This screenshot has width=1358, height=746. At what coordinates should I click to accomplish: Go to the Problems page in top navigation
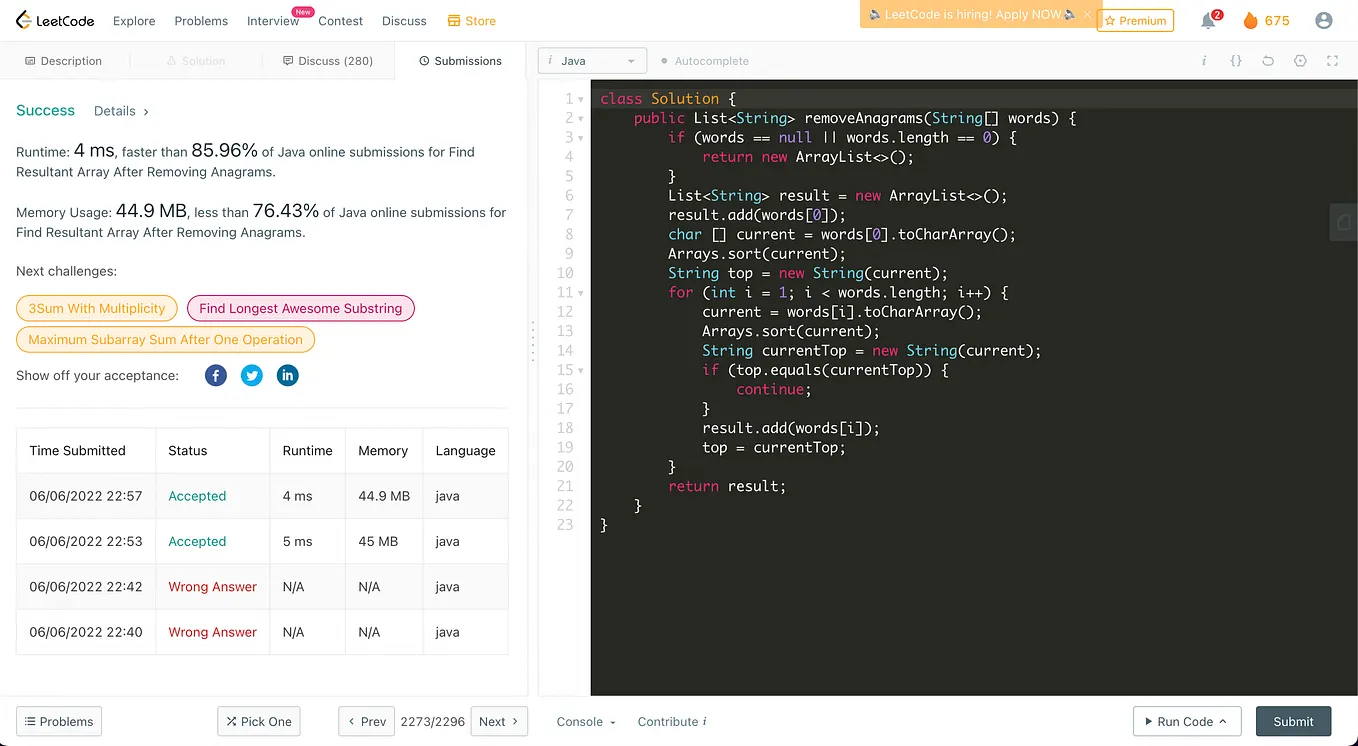[x=201, y=20]
